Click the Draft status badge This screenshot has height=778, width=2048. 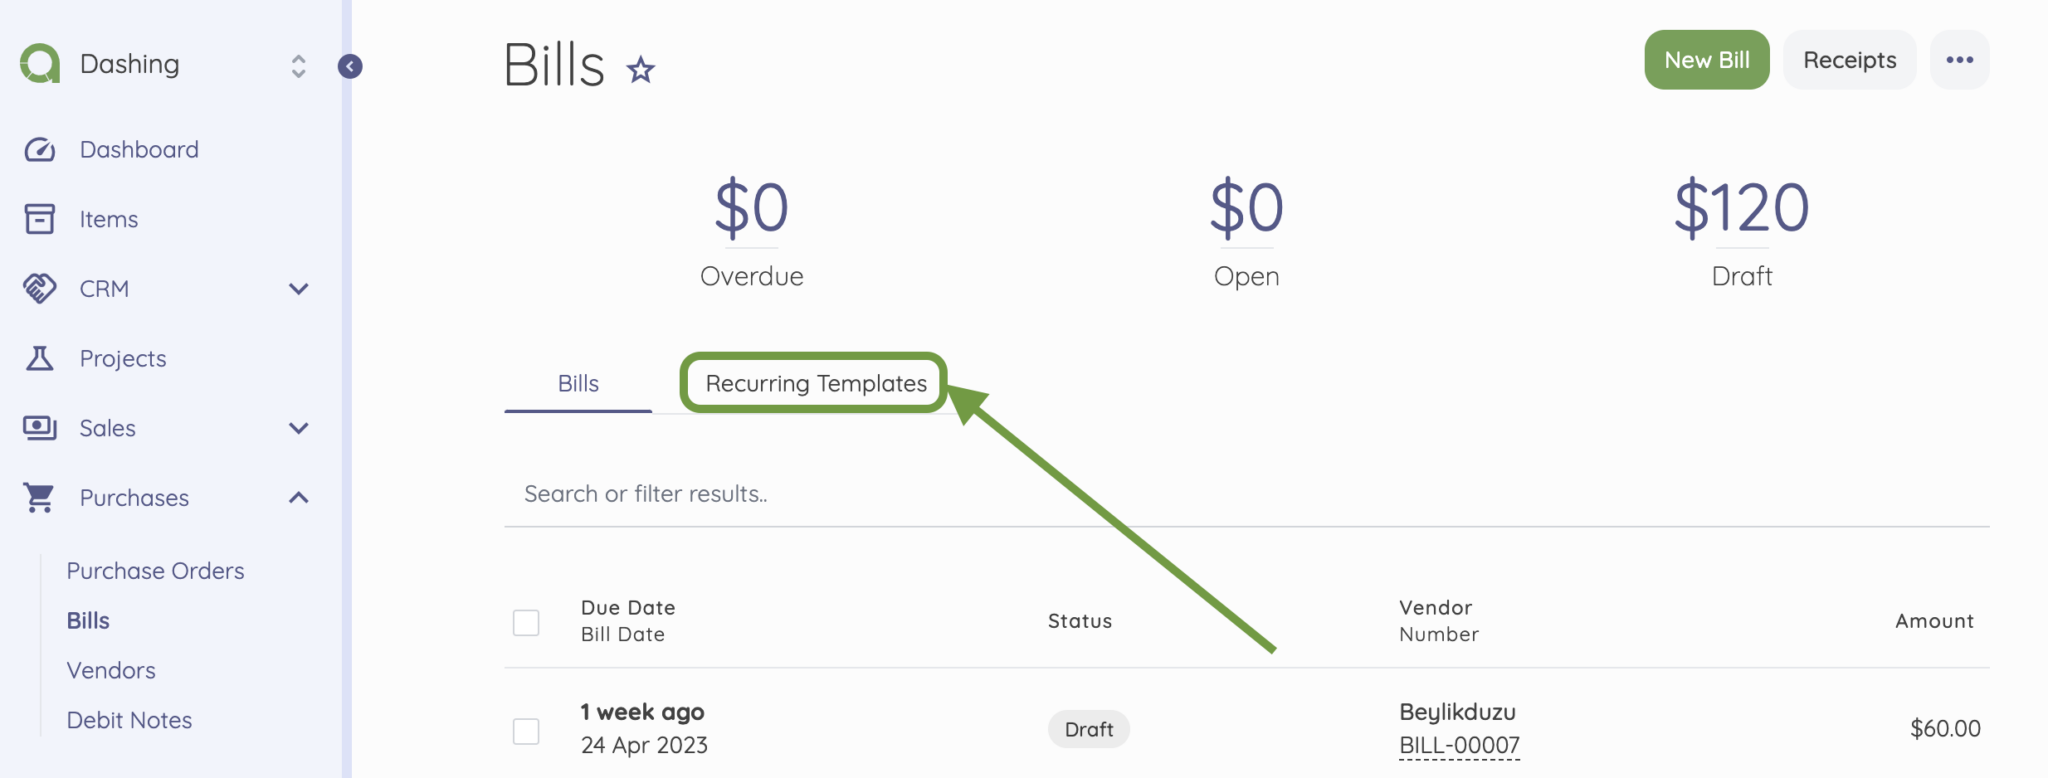coord(1088,729)
